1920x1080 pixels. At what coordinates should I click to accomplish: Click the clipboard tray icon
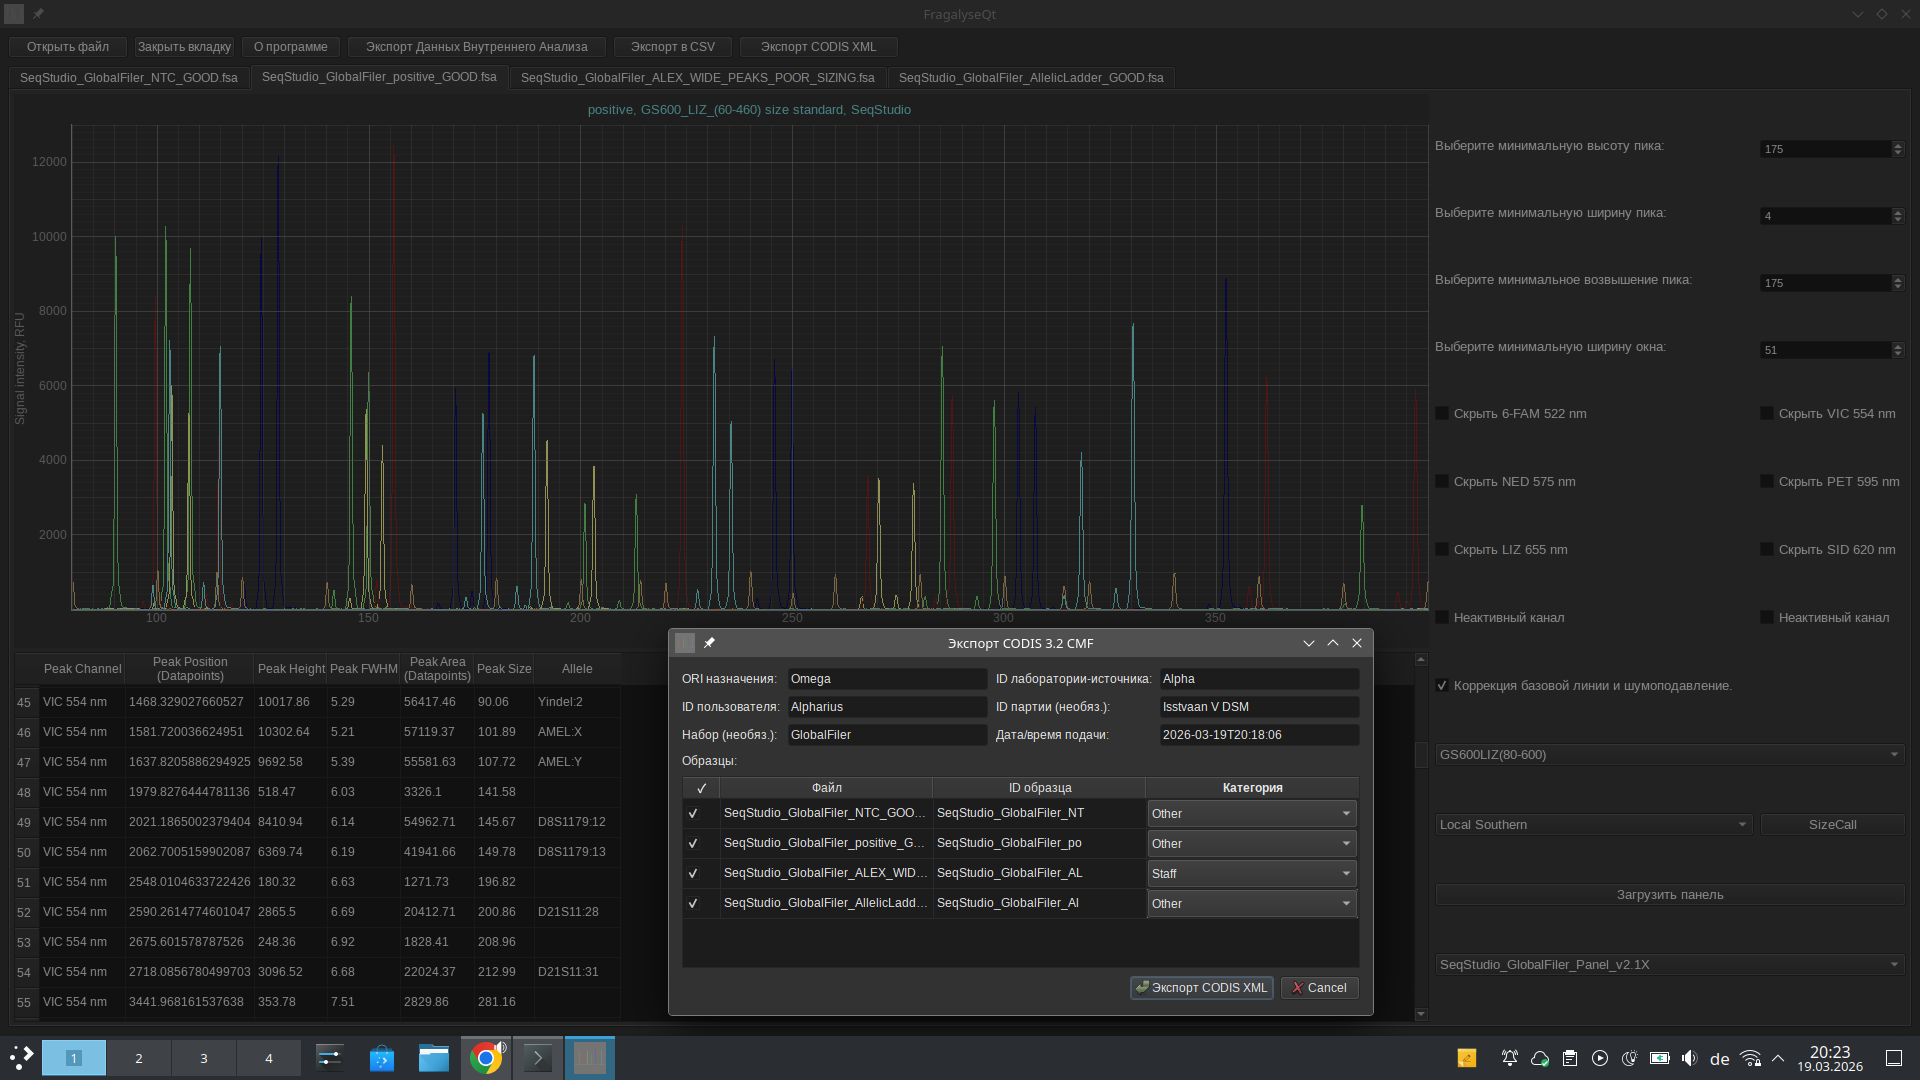[1570, 1058]
